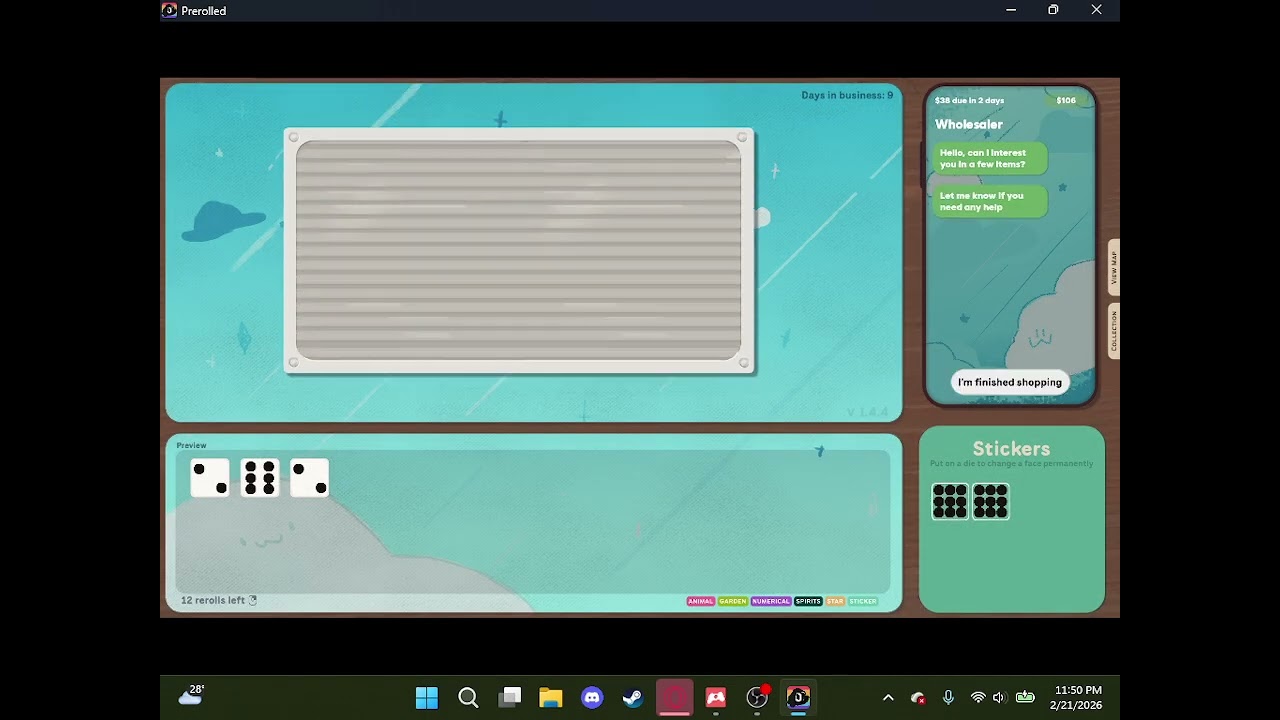Screen dimensions: 1280x720
Task: Click the Stickers panel heading
Action: coord(1011,449)
